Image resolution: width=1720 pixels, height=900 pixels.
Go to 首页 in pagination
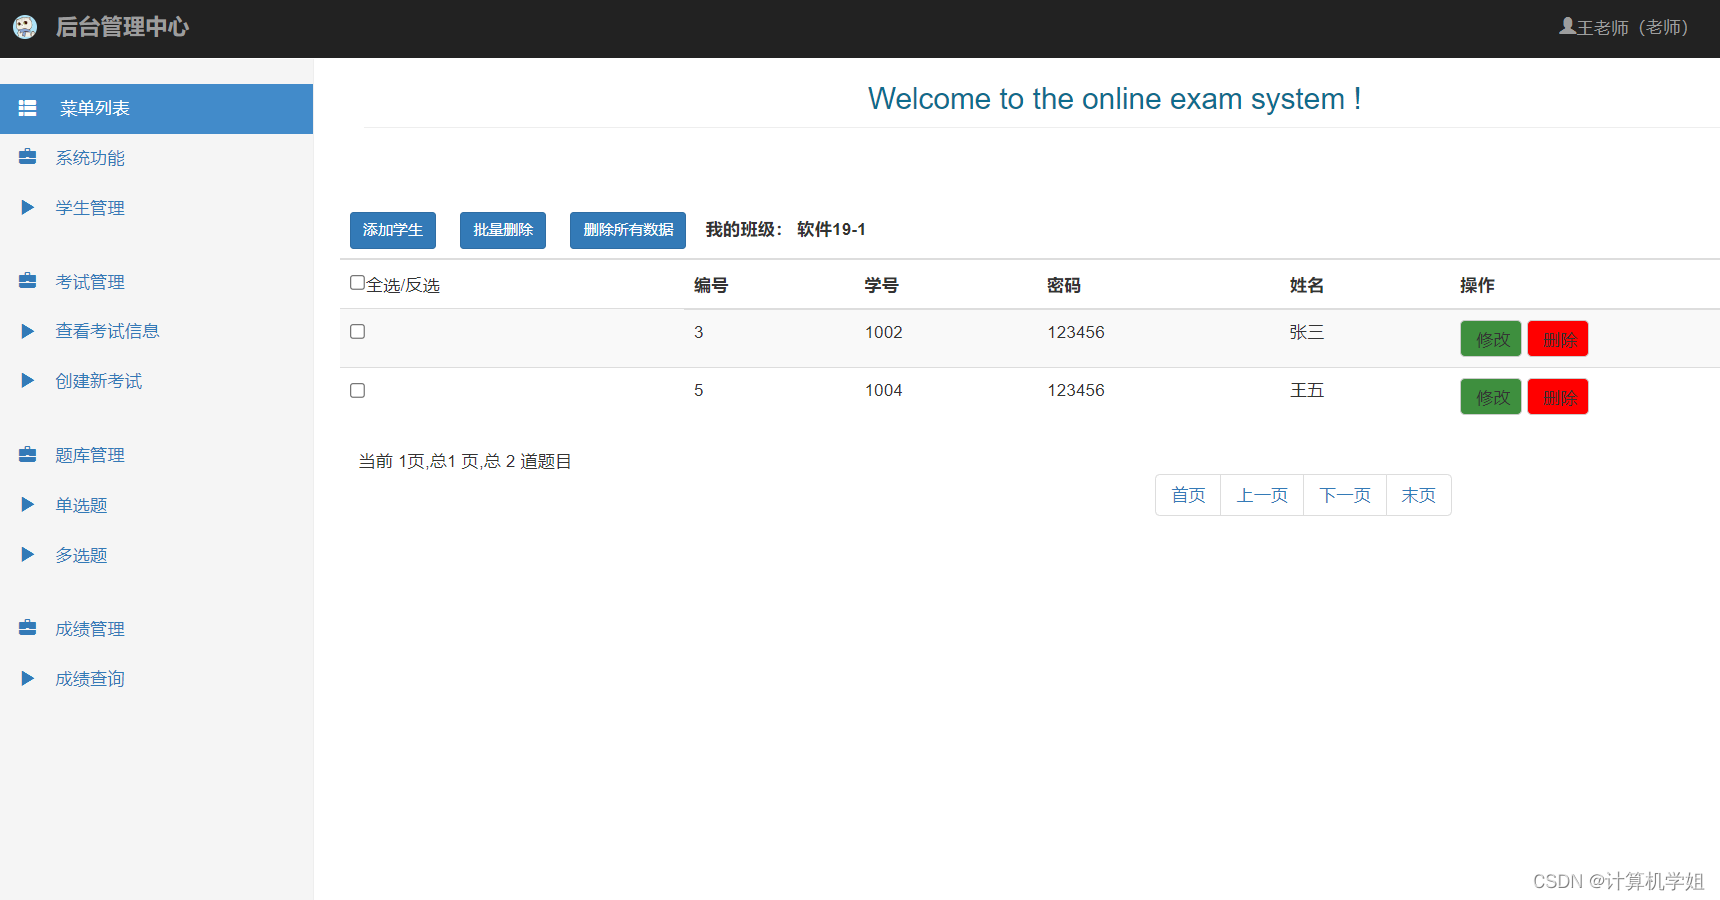(x=1188, y=495)
